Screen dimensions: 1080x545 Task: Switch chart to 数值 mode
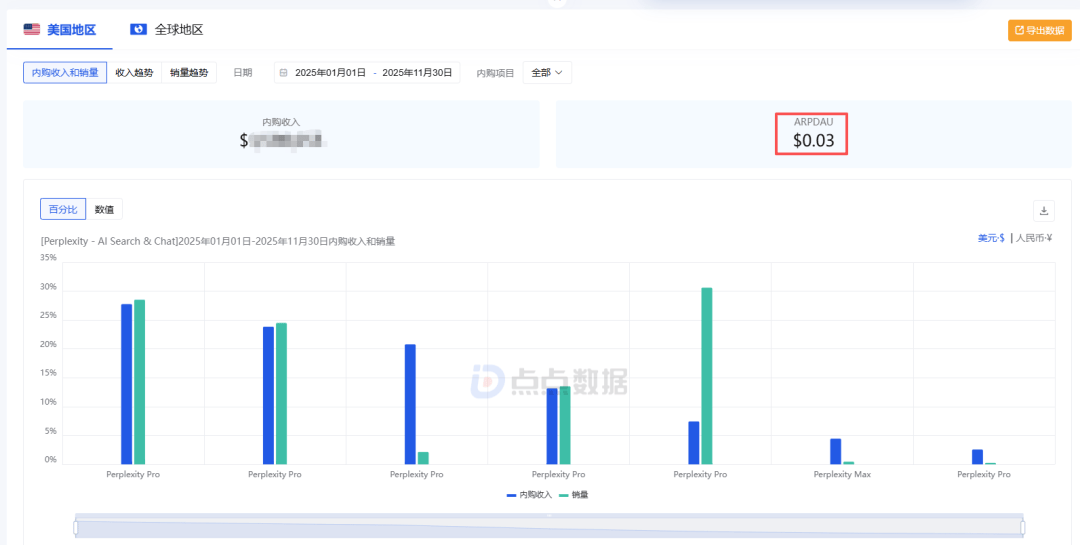(104, 209)
